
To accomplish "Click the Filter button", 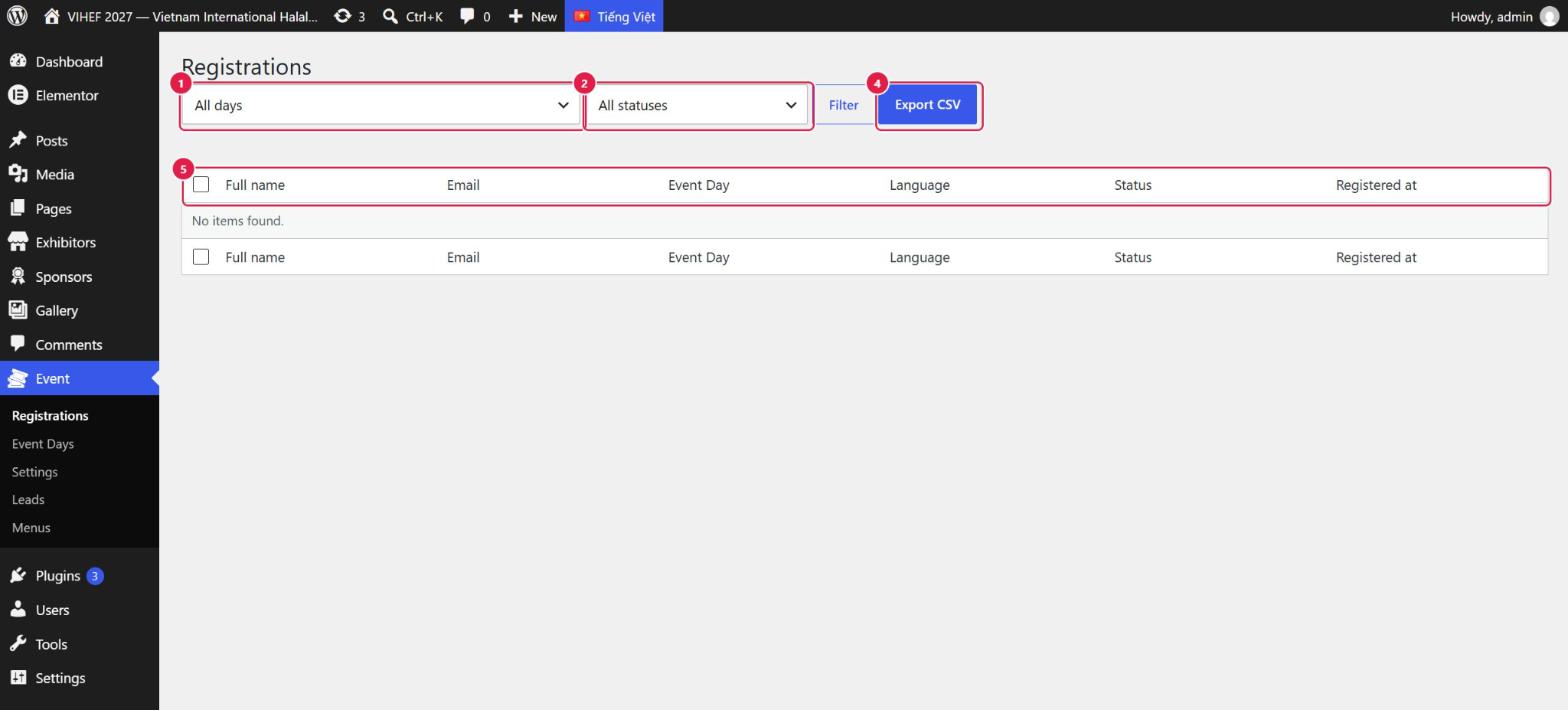I will [843, 105].
